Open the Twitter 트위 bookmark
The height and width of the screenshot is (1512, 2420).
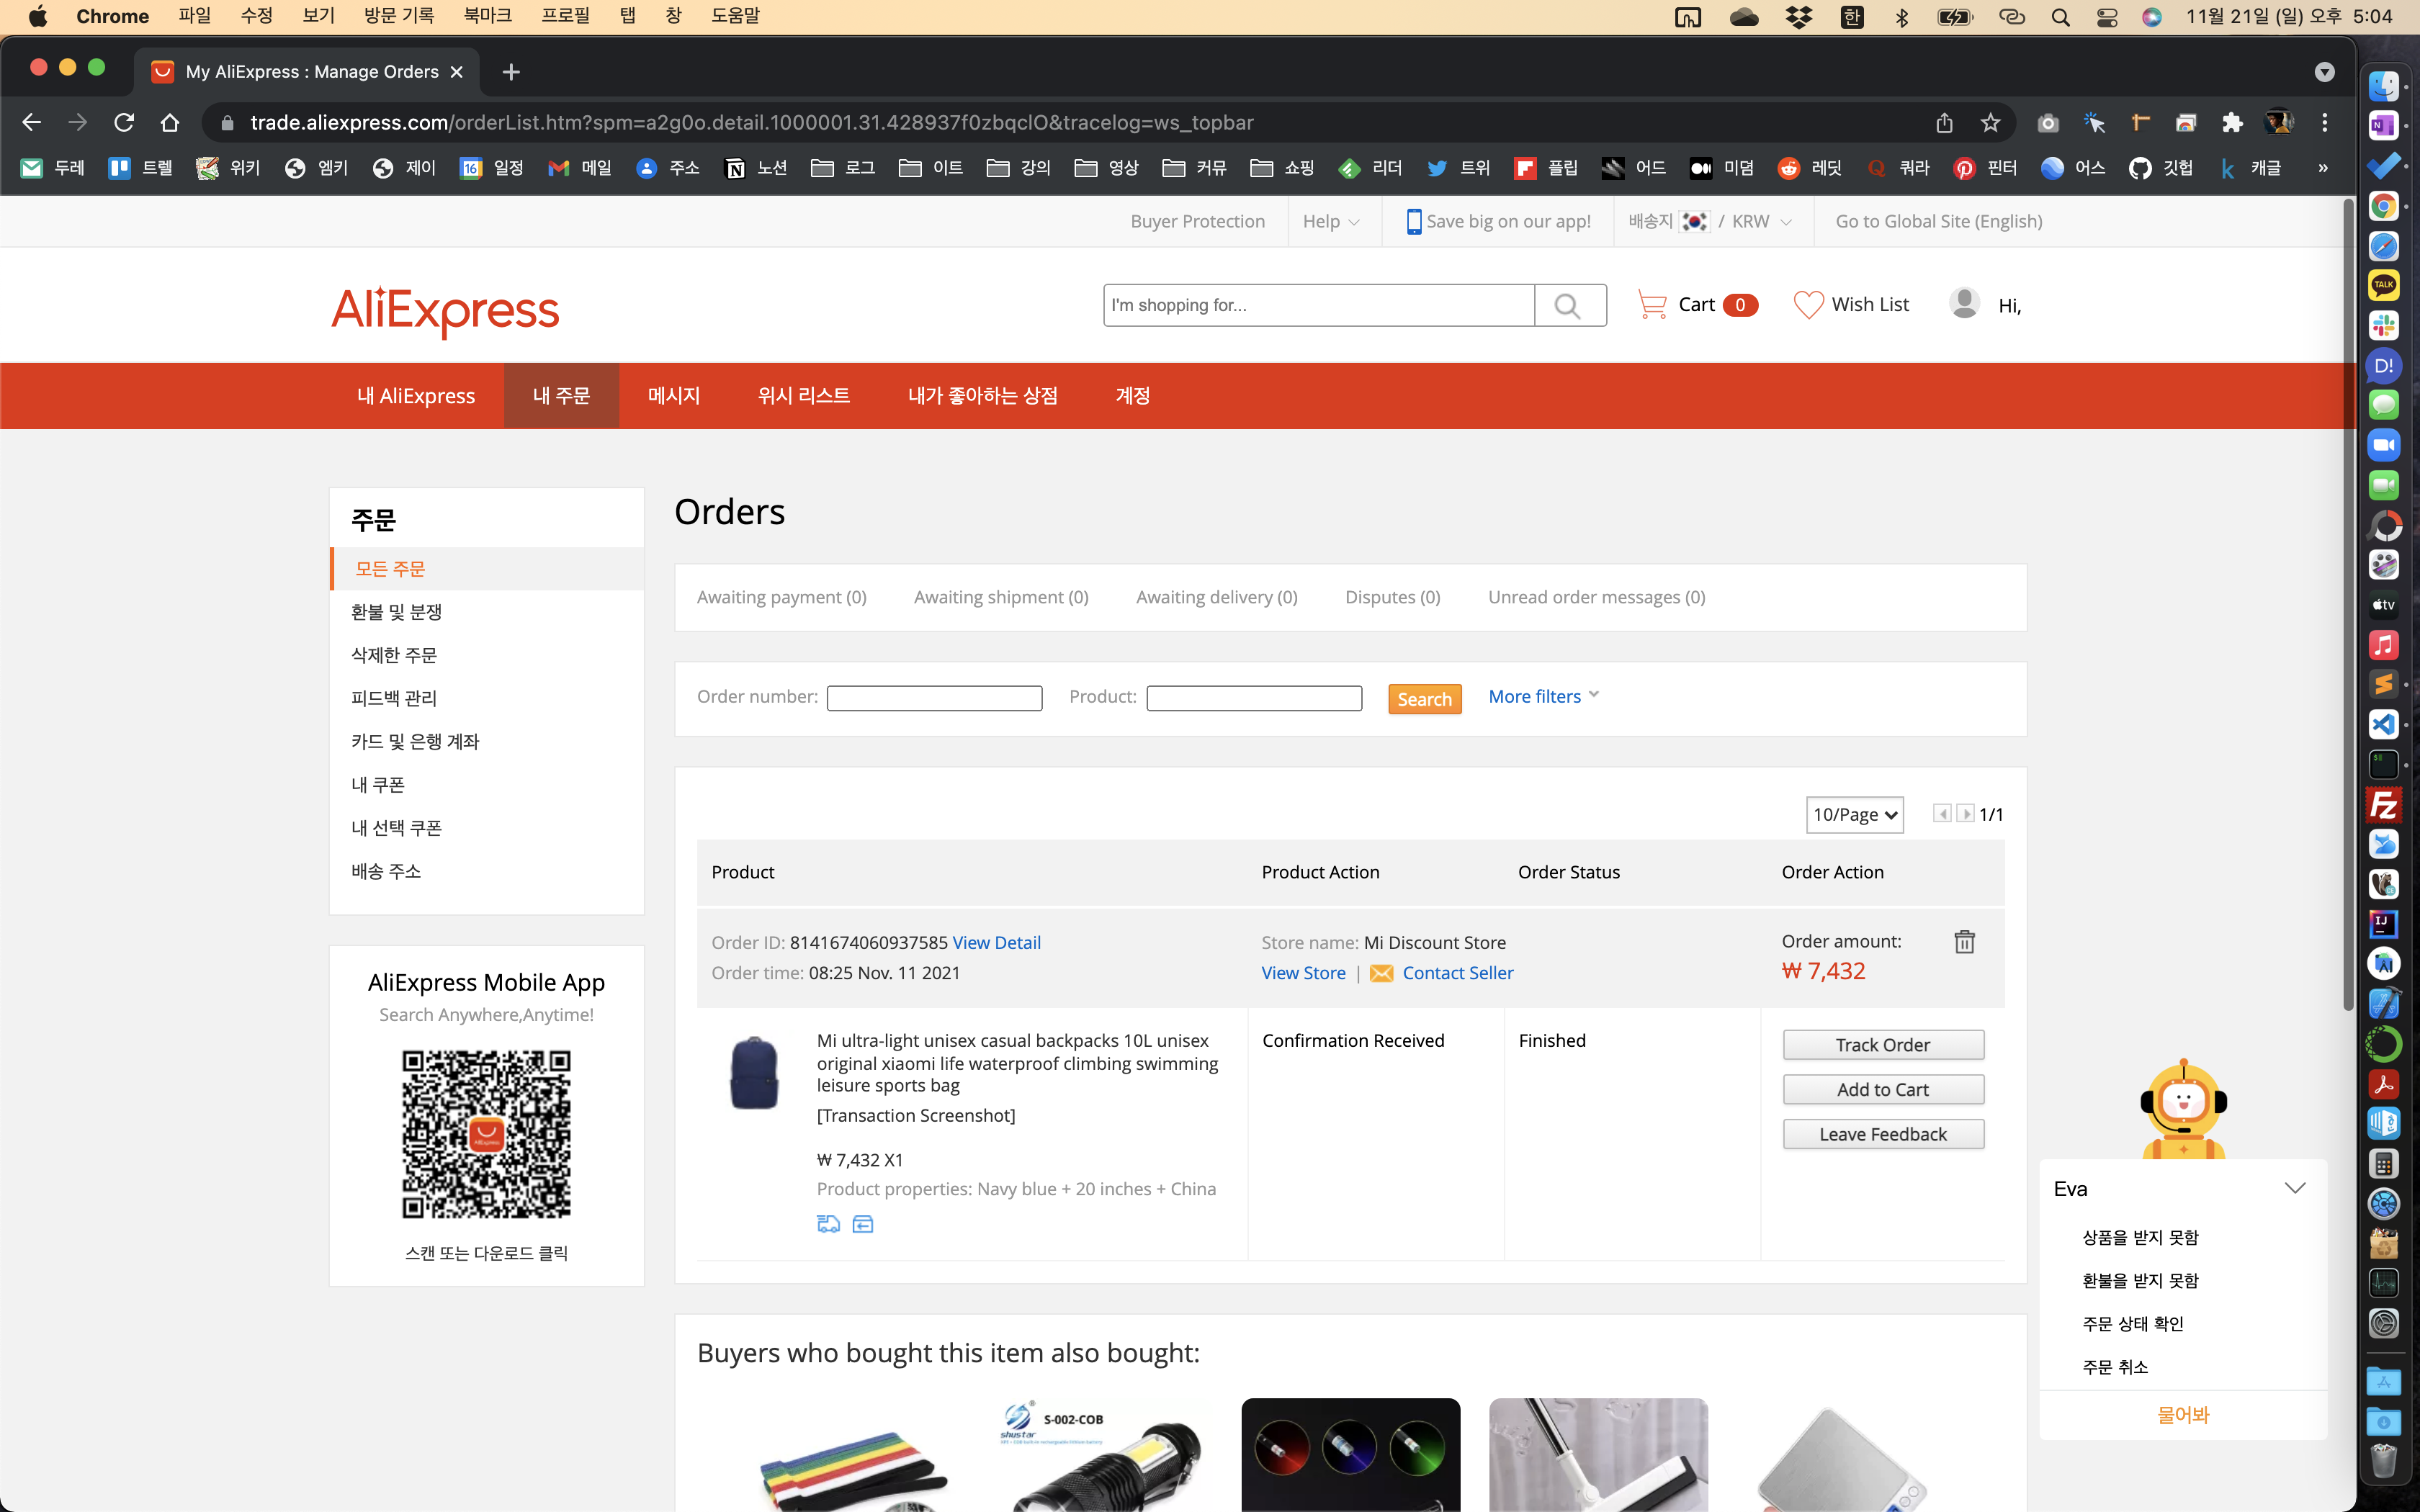click(x=1459, y=168)
